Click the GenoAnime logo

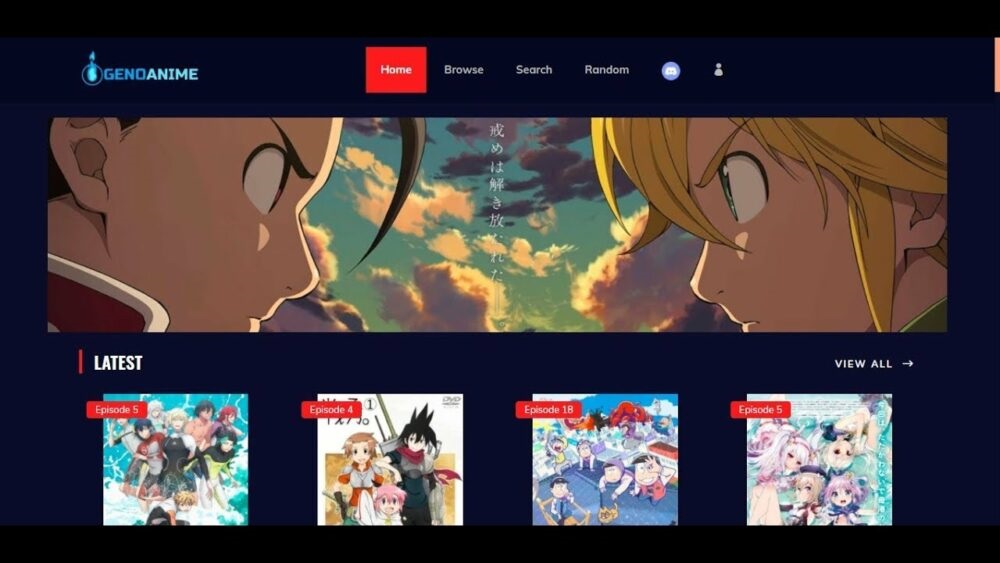pos(140,69)
